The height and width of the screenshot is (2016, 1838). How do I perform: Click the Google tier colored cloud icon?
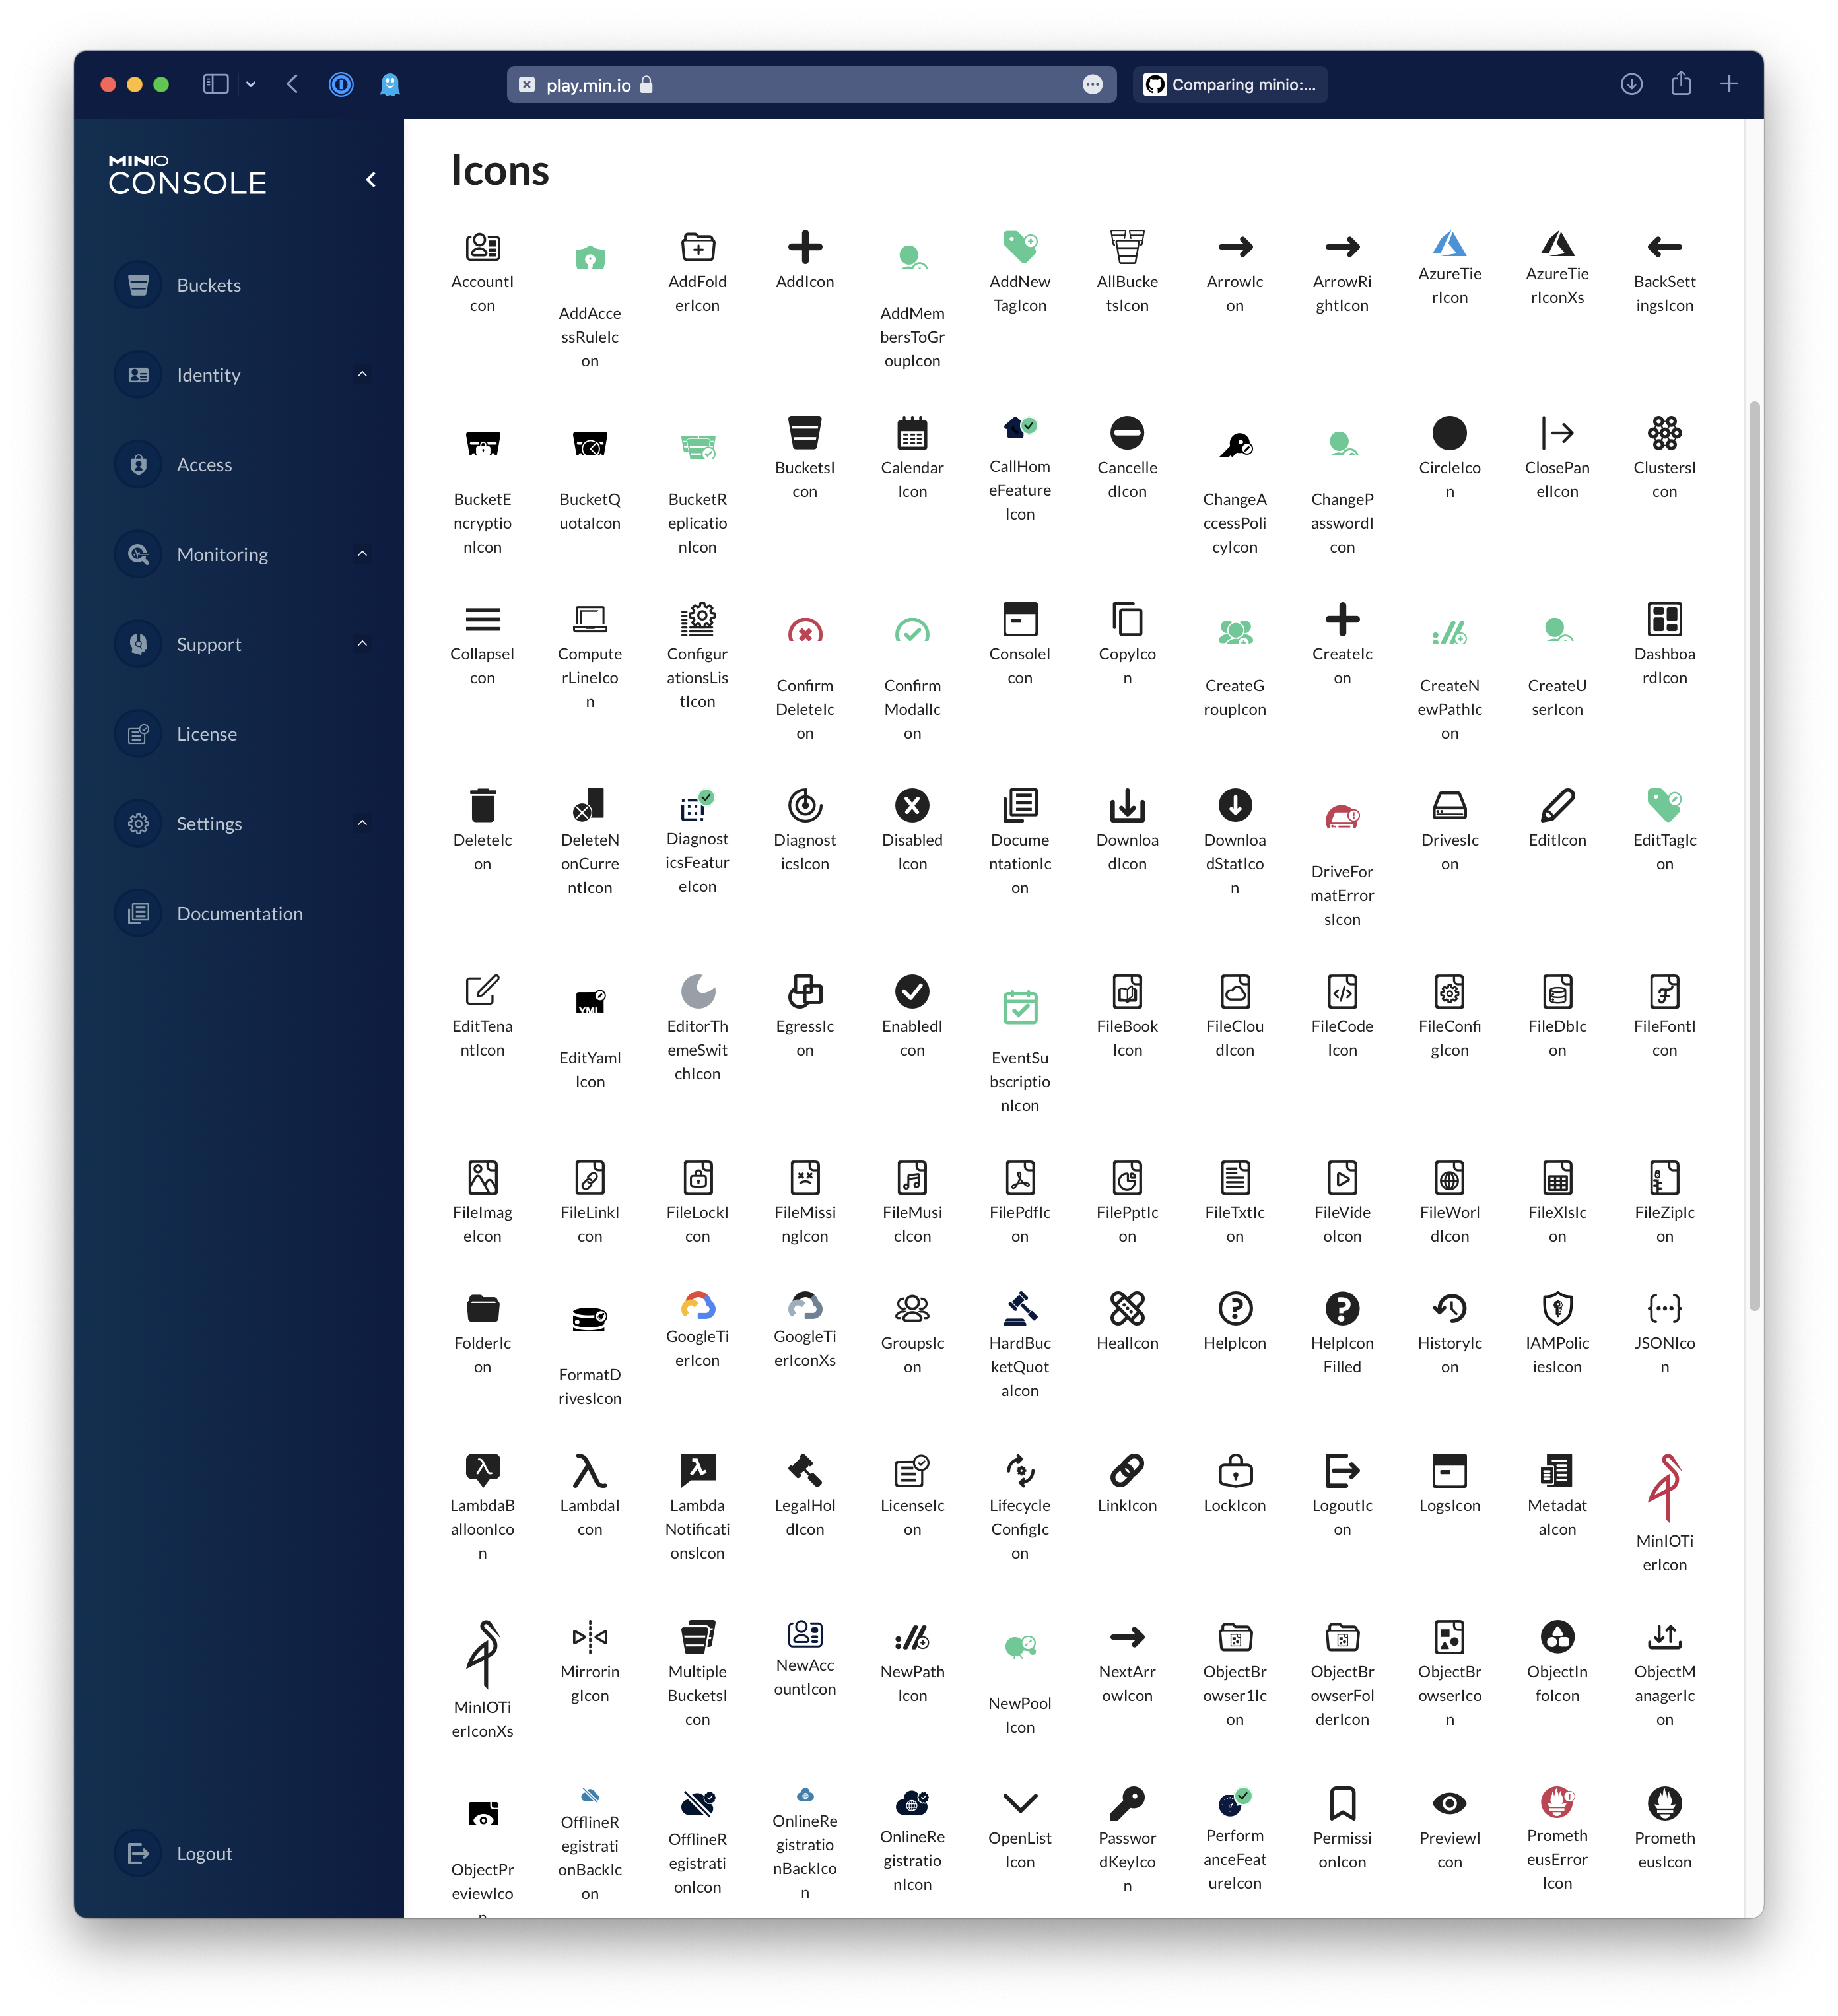697,1305
